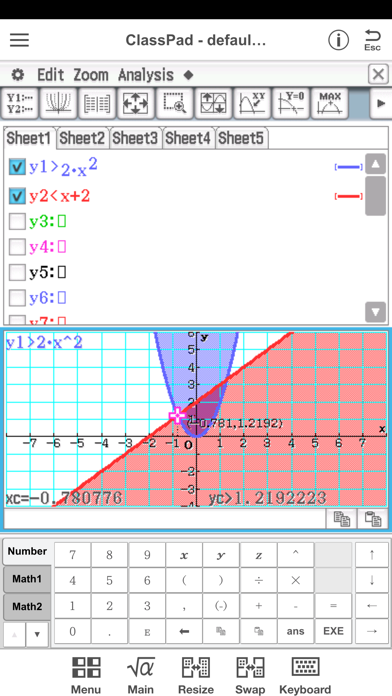Tap the EXE key
The width and height of the screenshot is (392, 696).
coord(333,631)
